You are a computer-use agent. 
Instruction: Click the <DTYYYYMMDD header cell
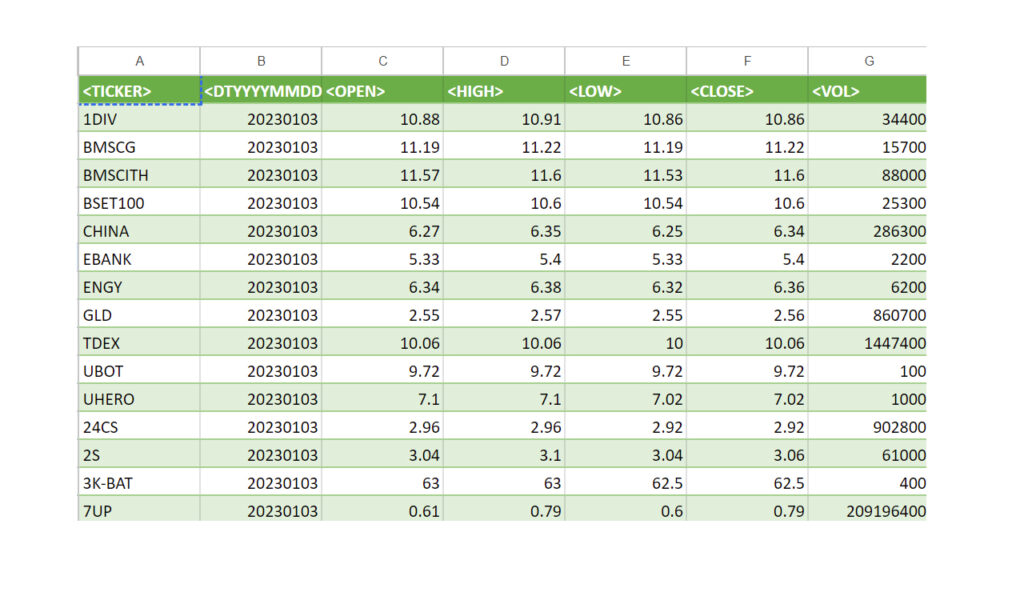coord(261,90)
